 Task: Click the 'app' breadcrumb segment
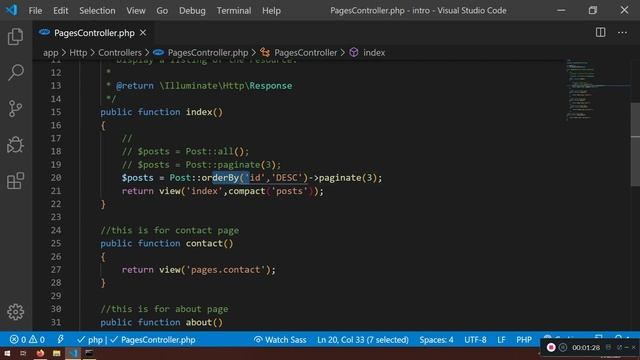[x=51, y=53]
